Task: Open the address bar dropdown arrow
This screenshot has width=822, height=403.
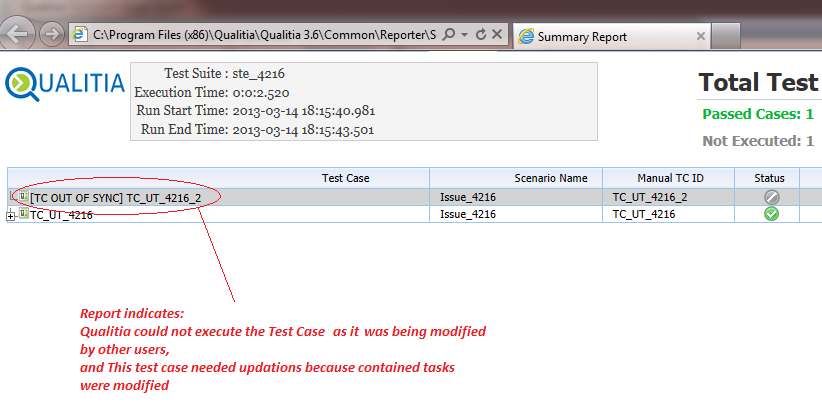Action: point(464,35)
